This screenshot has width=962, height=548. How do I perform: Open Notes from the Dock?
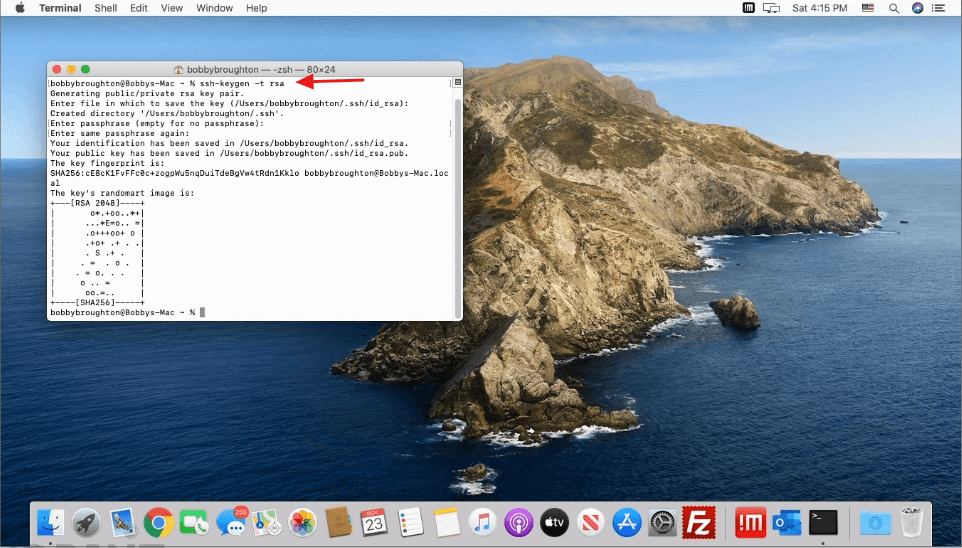[x=446, y=523]
